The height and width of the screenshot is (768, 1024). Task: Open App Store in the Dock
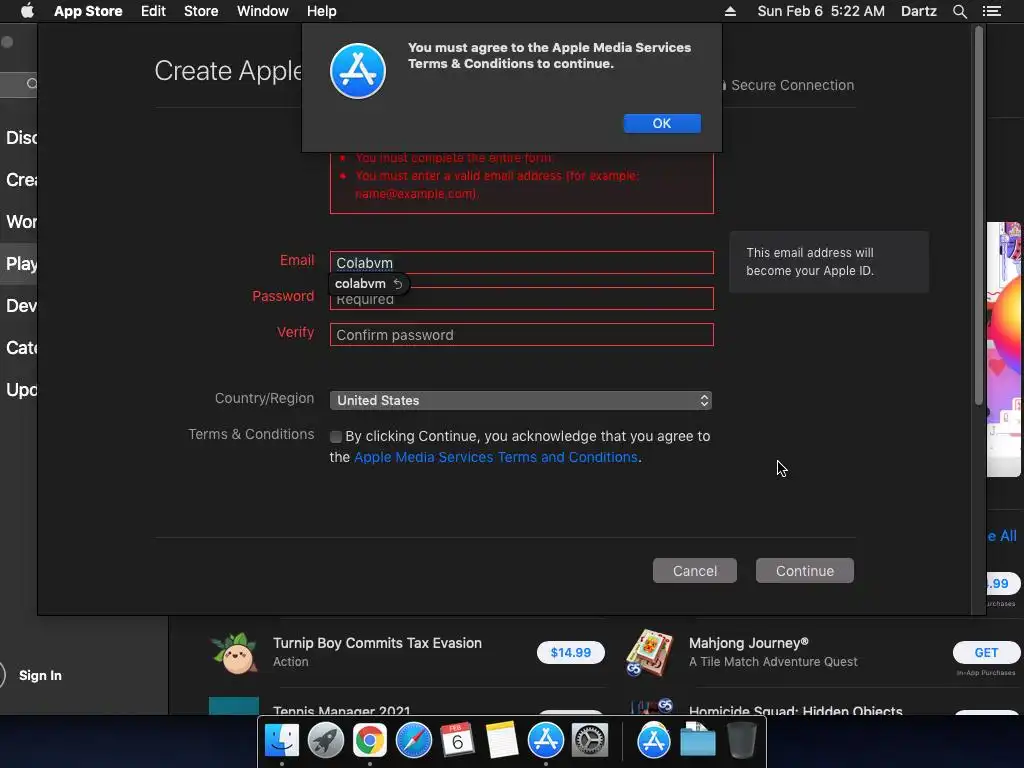545,741
